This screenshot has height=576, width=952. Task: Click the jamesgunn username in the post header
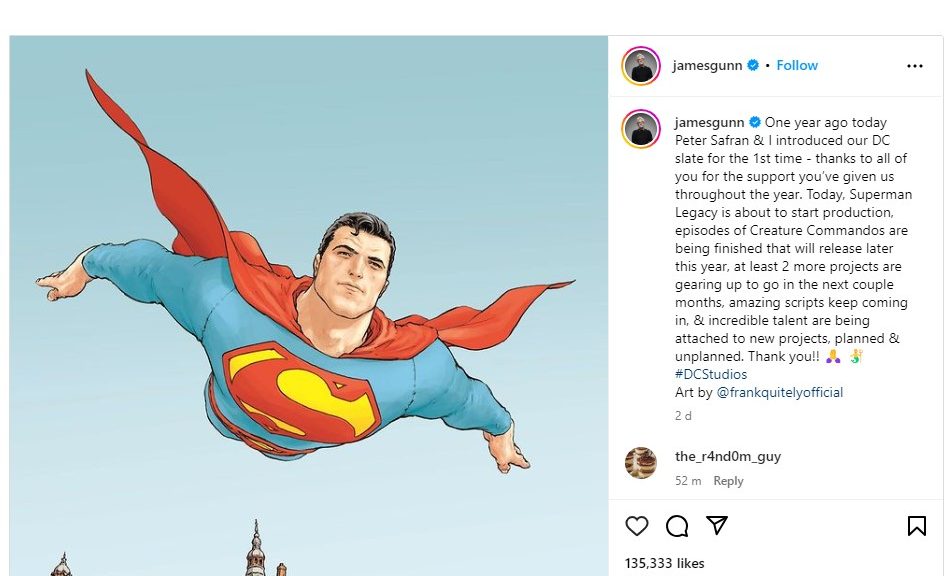point(708,66)
